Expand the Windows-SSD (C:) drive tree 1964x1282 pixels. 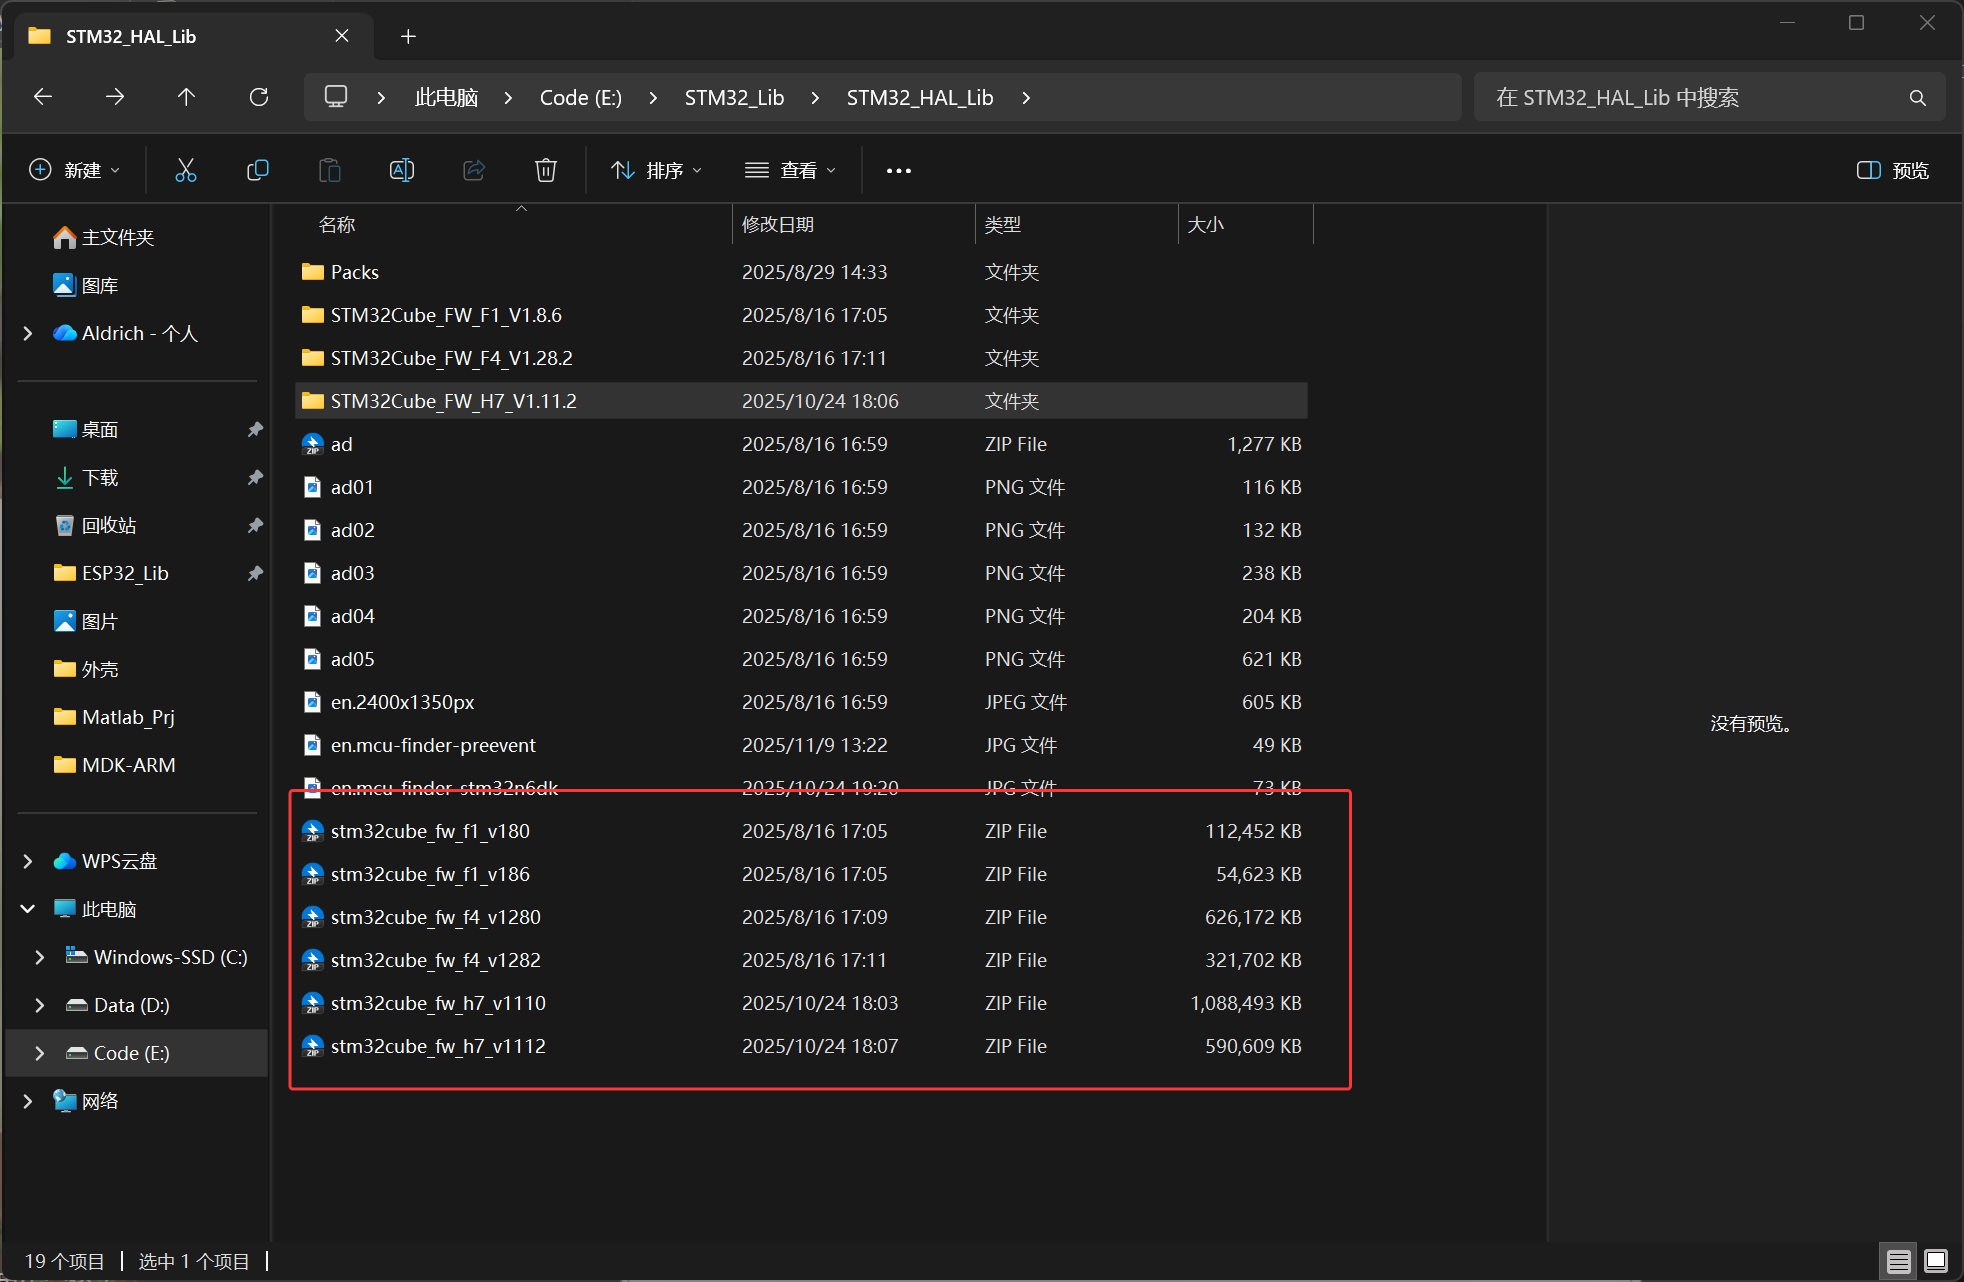(40, 957)
